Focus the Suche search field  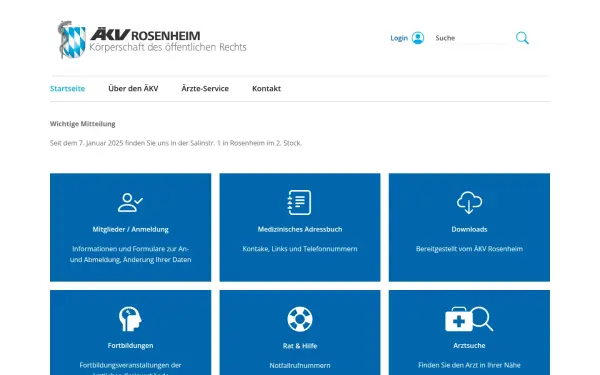(x=472, y=38)
